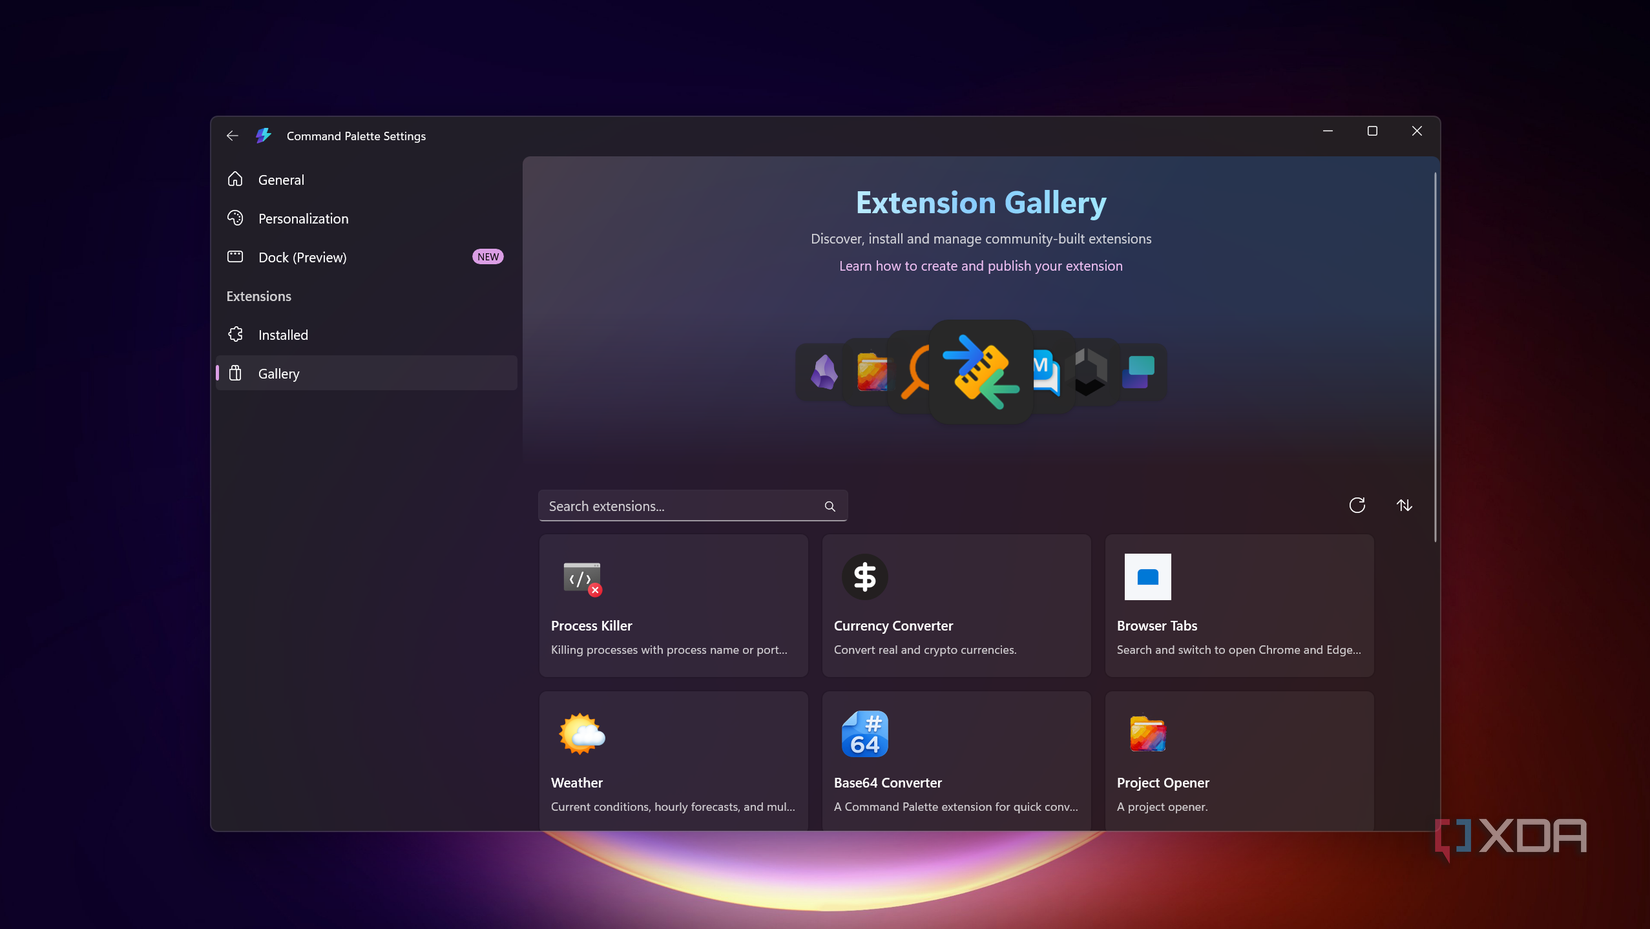Open the Dock (Preview) page
1650x929 pixels.
(x=366, y=257)
